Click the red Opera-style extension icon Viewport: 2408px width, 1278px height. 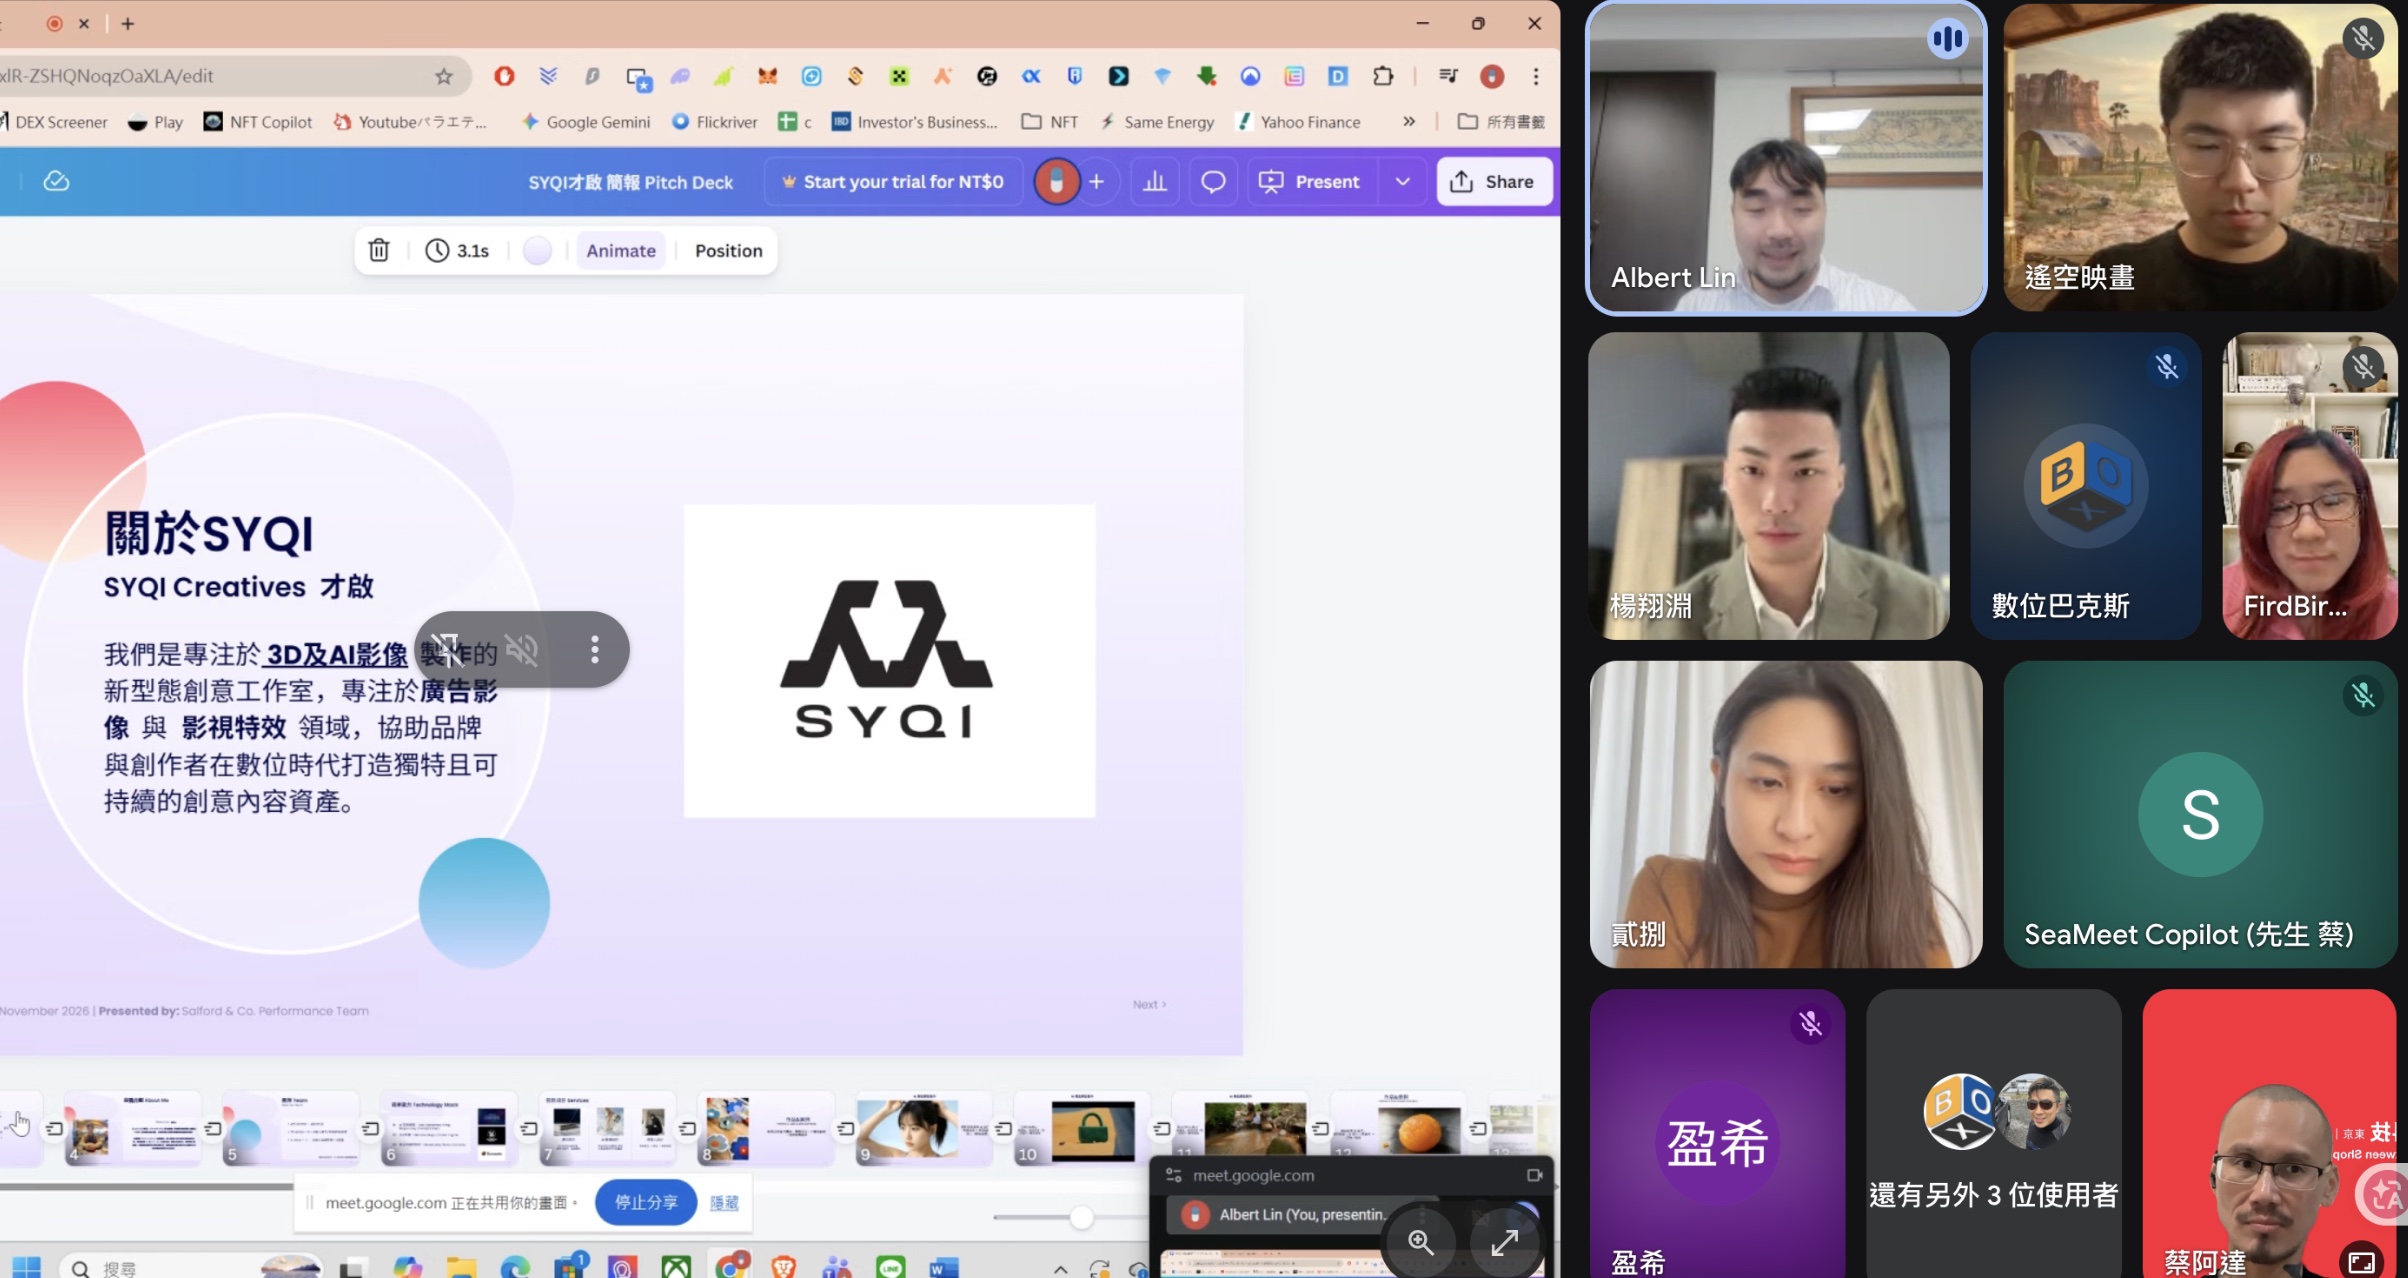[x=504, y=76]
